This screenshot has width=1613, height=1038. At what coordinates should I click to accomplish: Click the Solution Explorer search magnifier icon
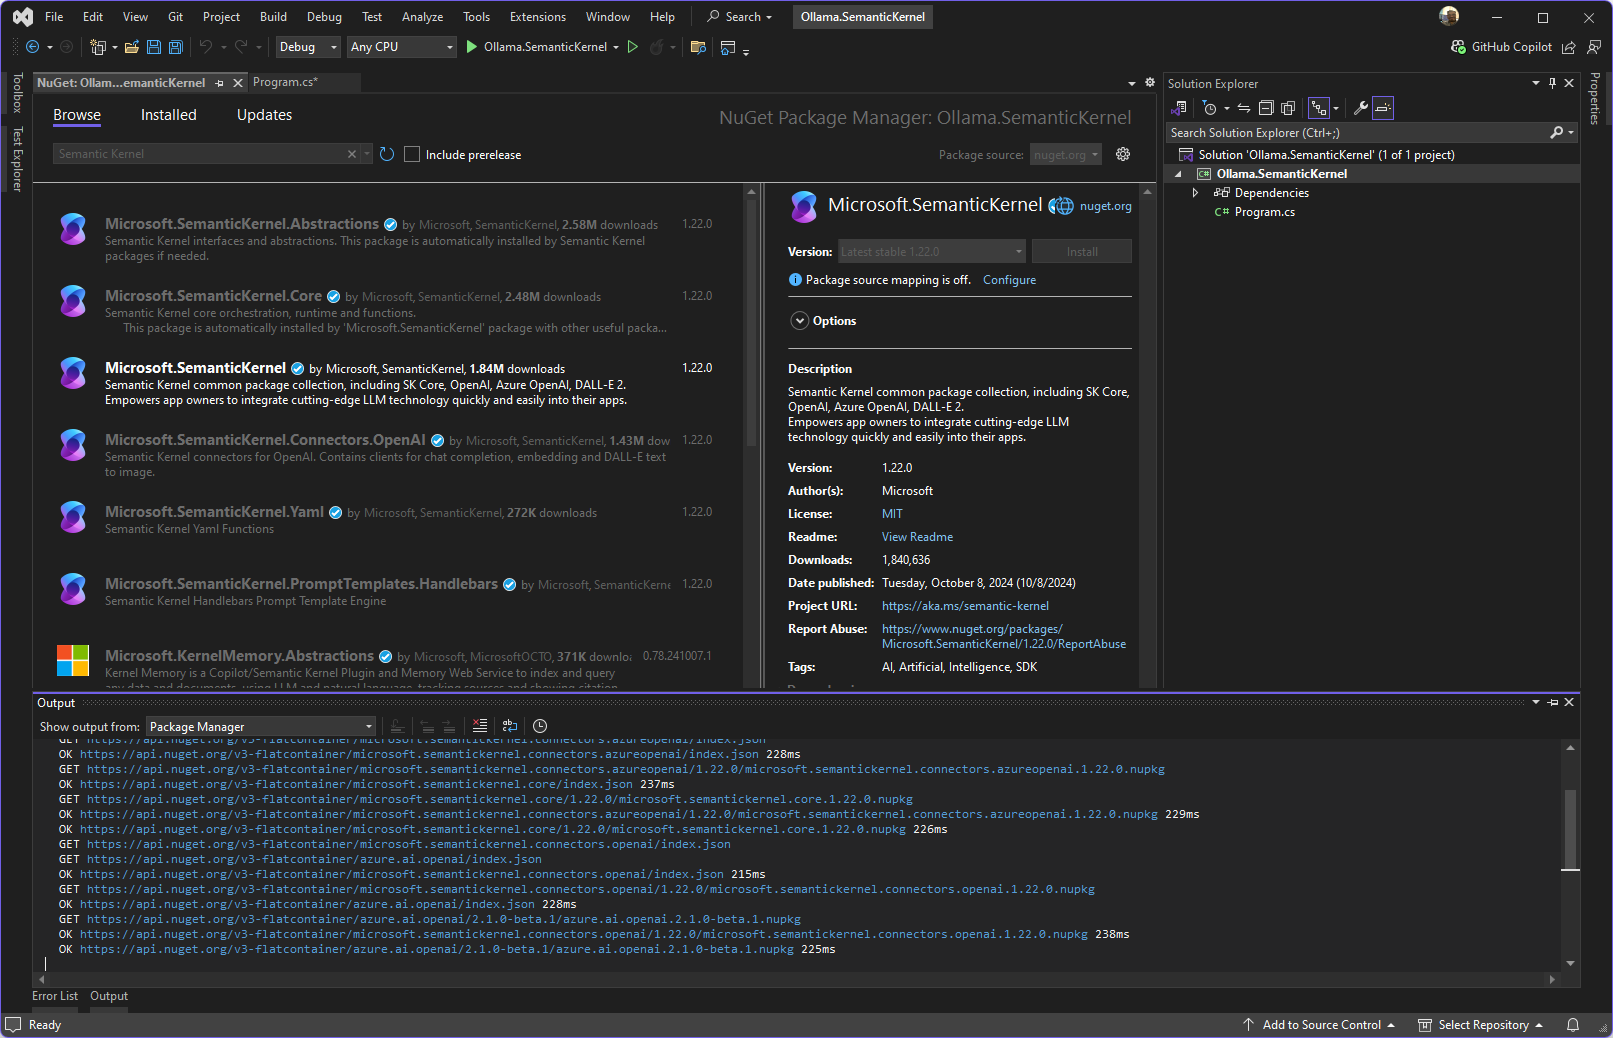point(1556,133)
